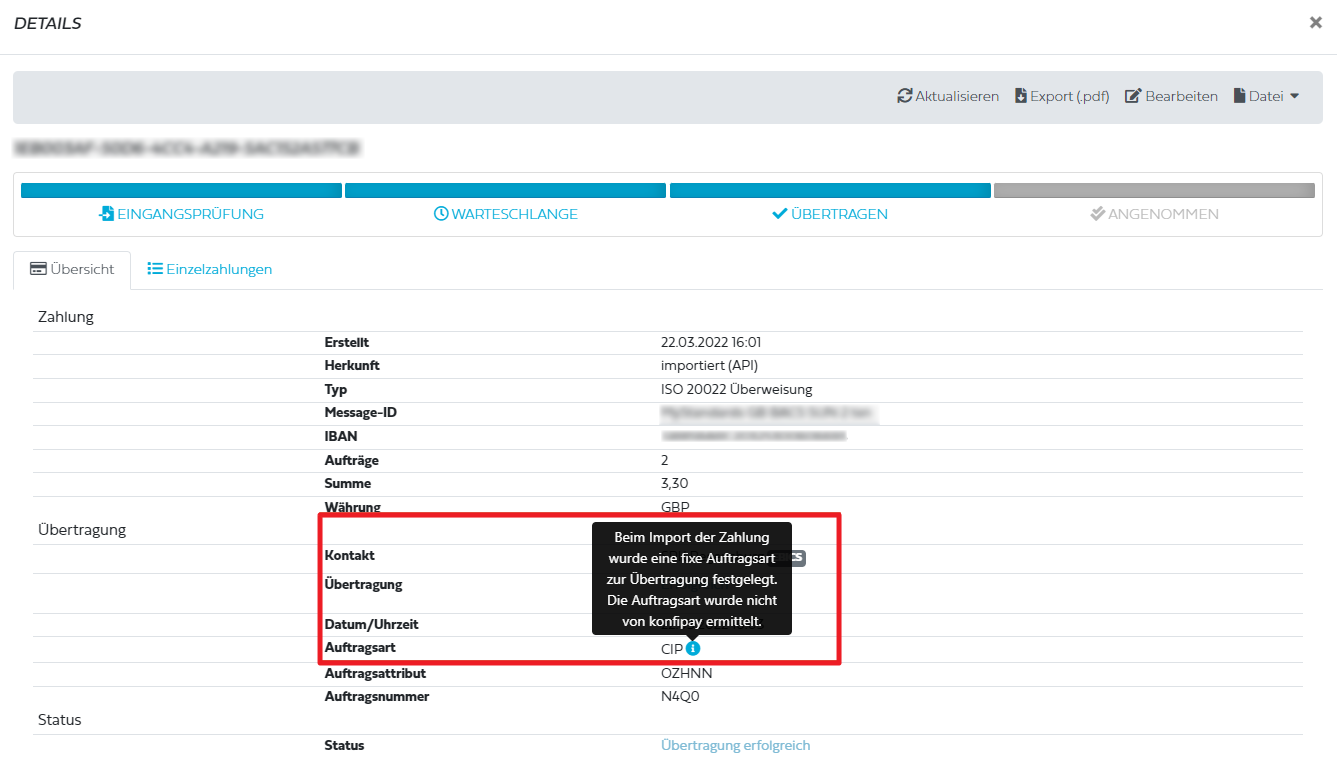Click the Datei file icon

[x=1240, y=96]
